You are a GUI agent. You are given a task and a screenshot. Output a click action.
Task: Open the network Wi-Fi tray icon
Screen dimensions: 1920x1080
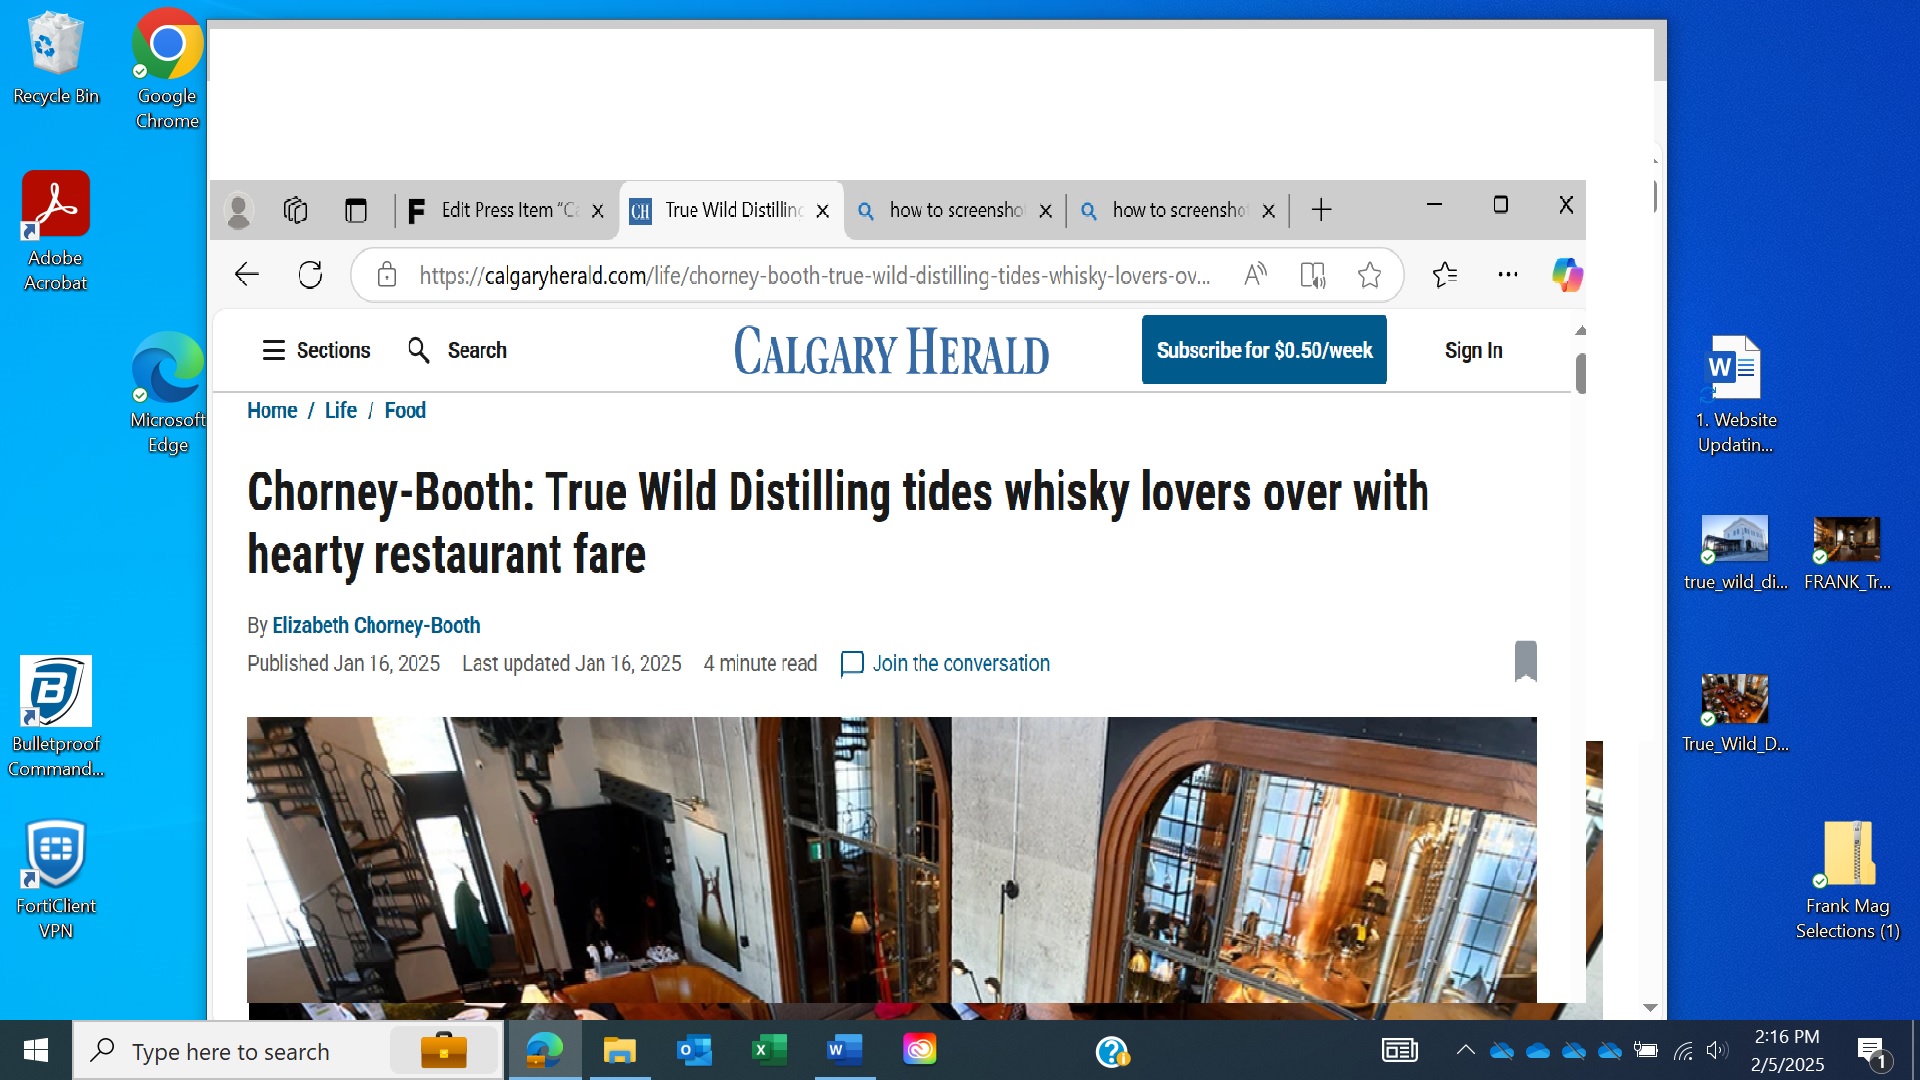[x=1684, y=1050]
